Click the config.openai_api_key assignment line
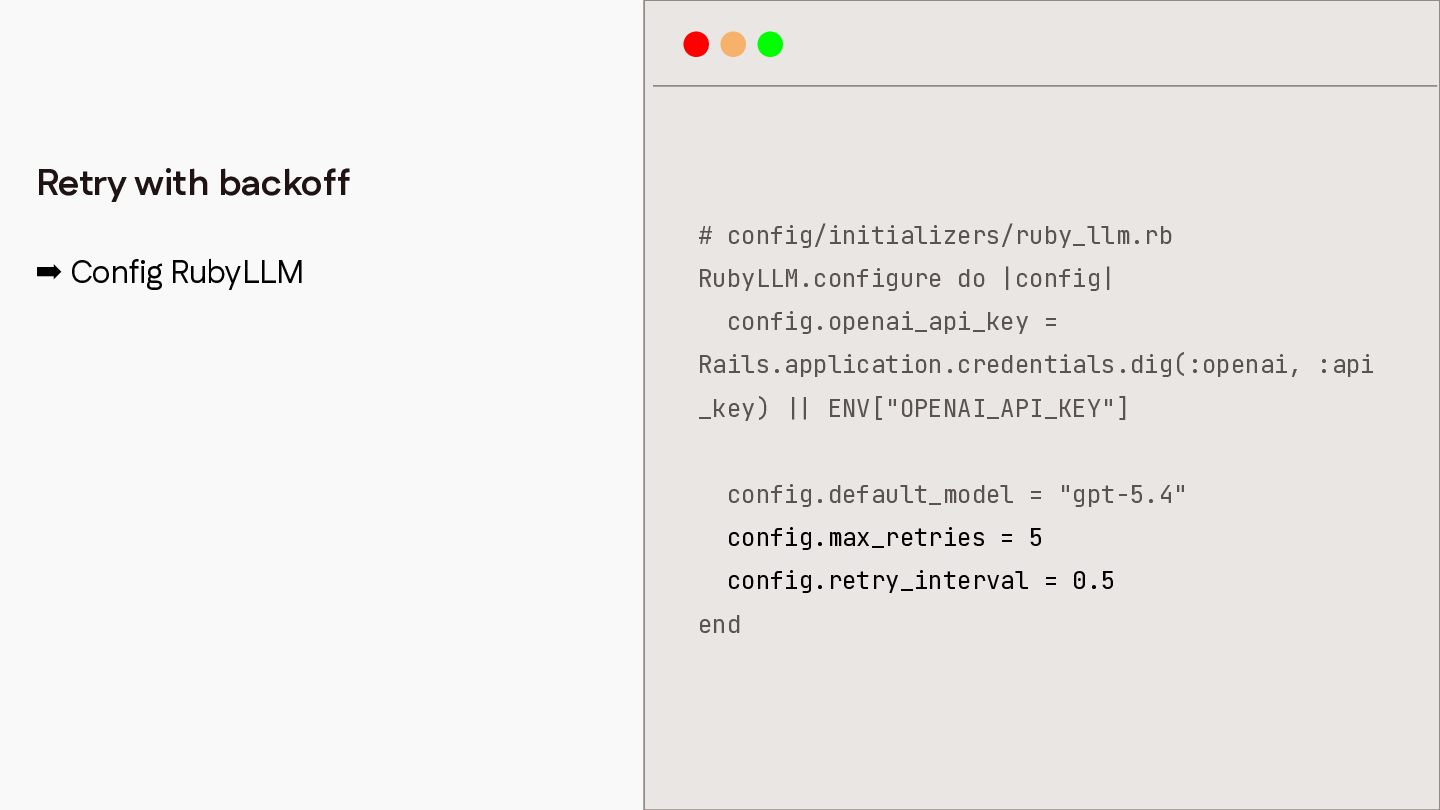Viewport: 1440px width, 810px height. point(892,322)
